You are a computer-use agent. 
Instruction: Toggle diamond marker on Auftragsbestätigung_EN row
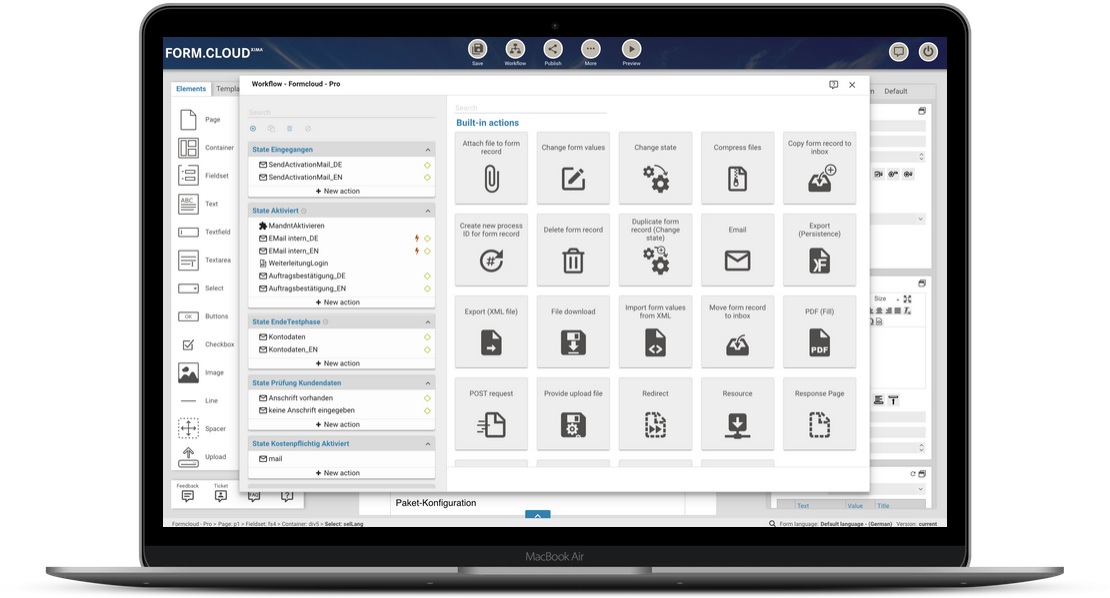(427, 289)
